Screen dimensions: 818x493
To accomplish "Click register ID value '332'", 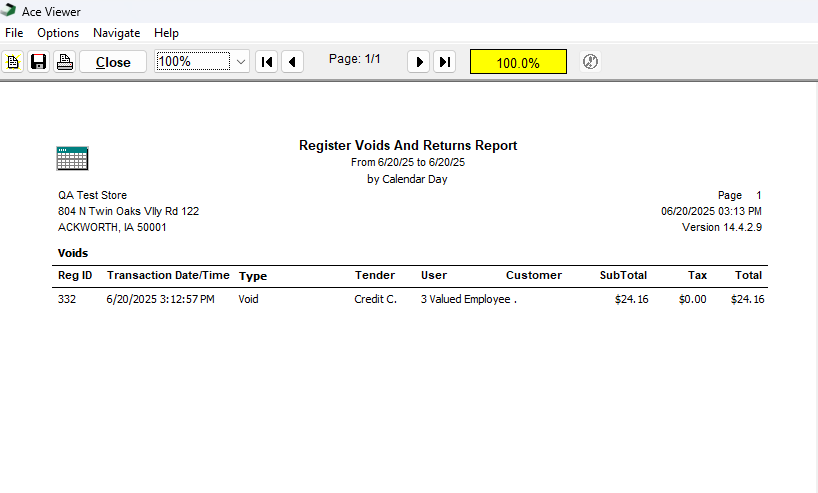I will point(67,299).
